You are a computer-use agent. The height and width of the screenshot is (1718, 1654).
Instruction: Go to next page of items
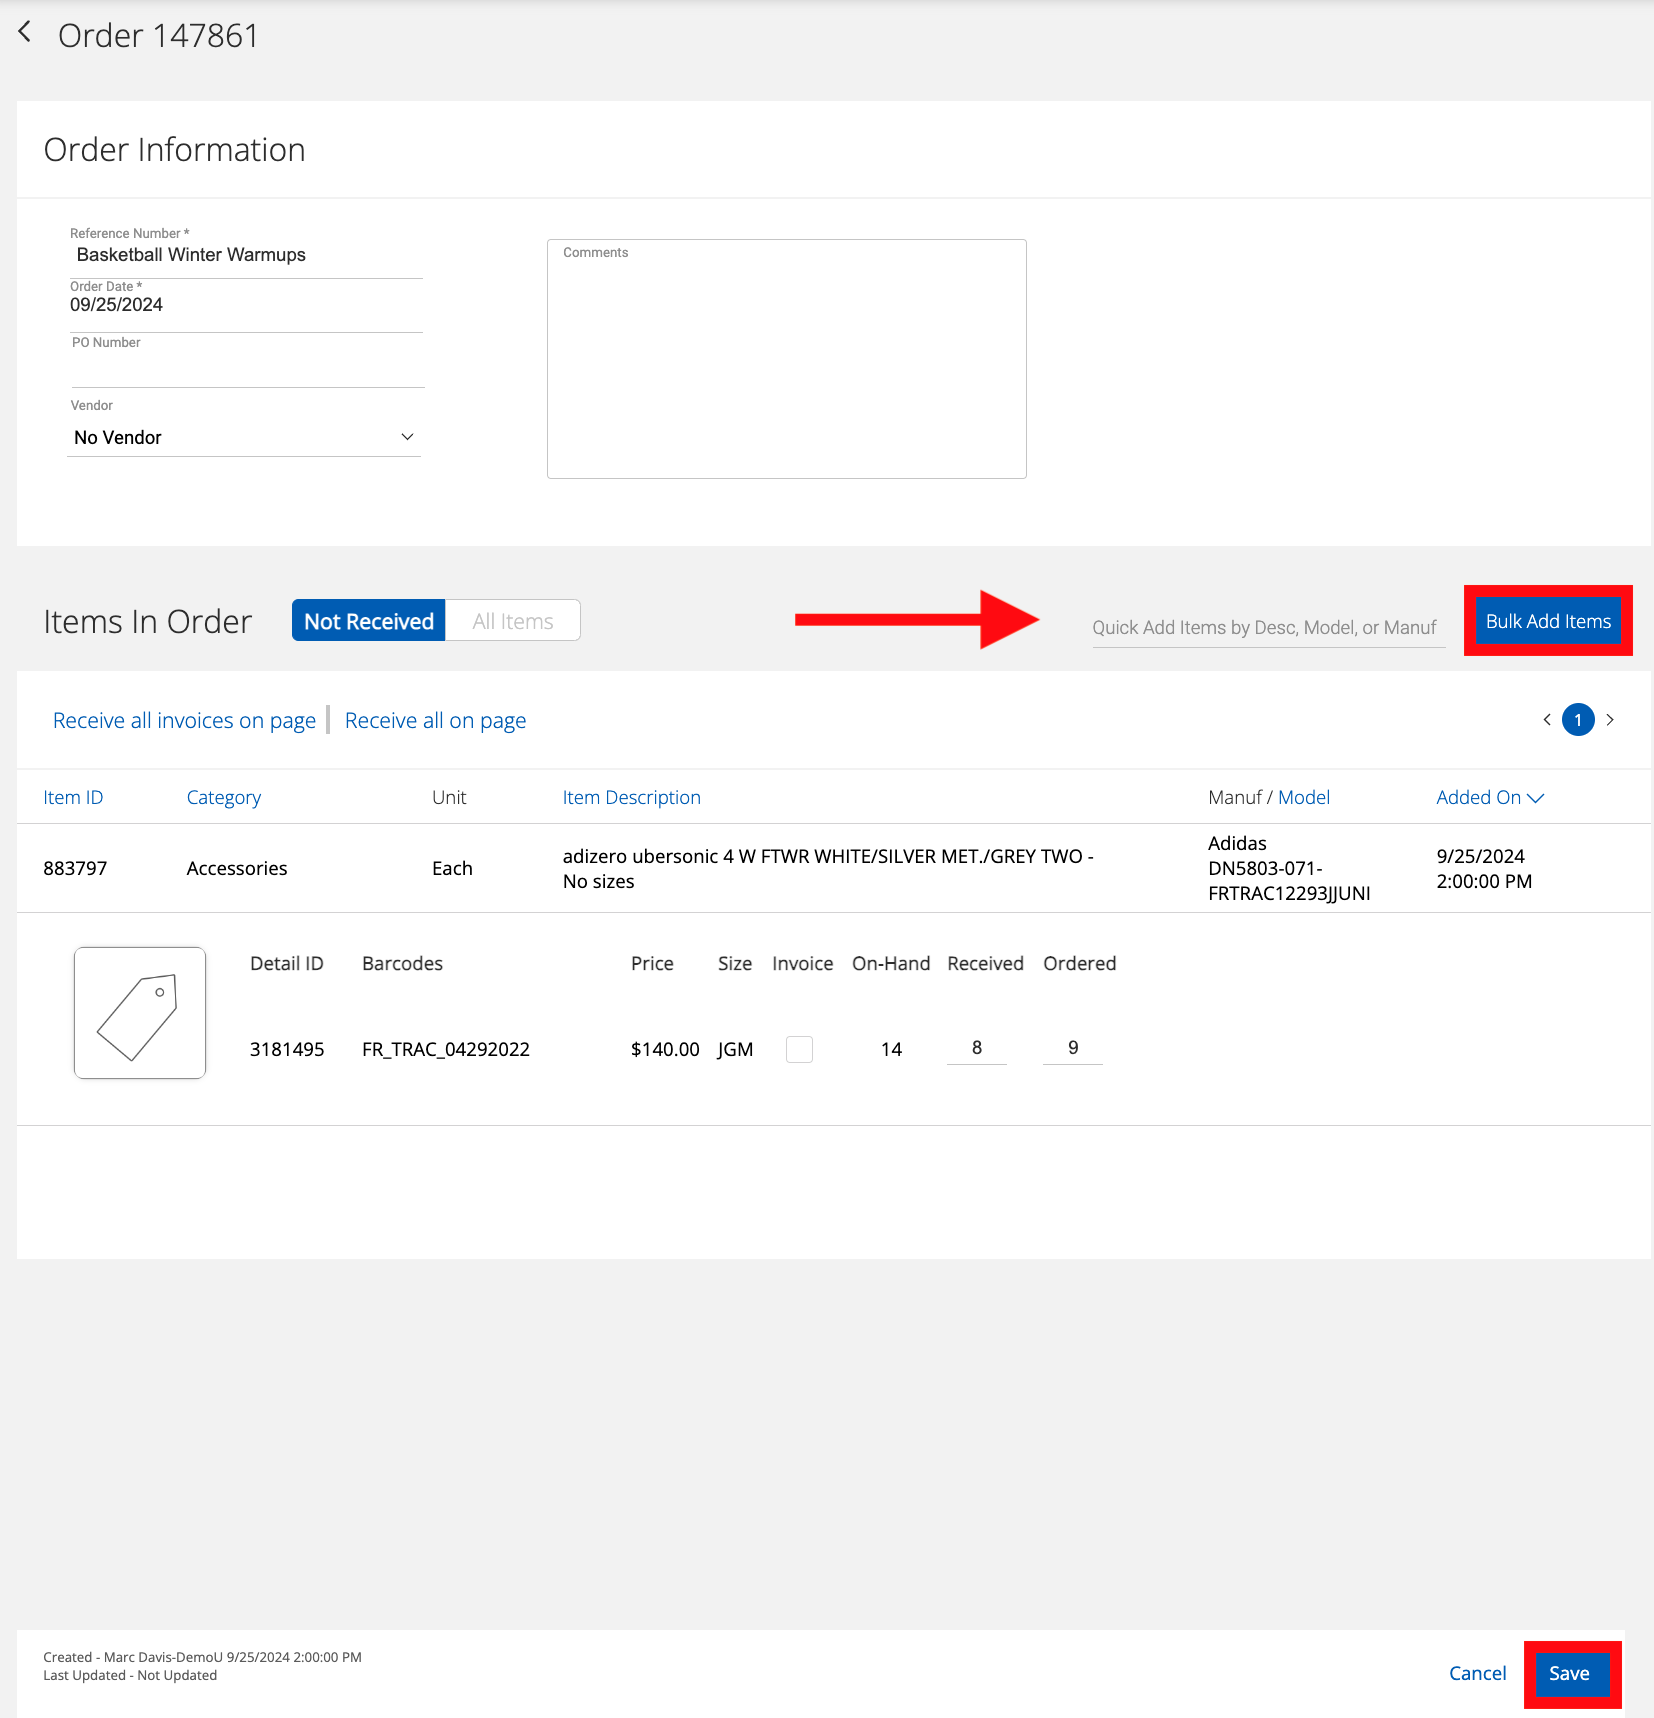click(1610, 720)
